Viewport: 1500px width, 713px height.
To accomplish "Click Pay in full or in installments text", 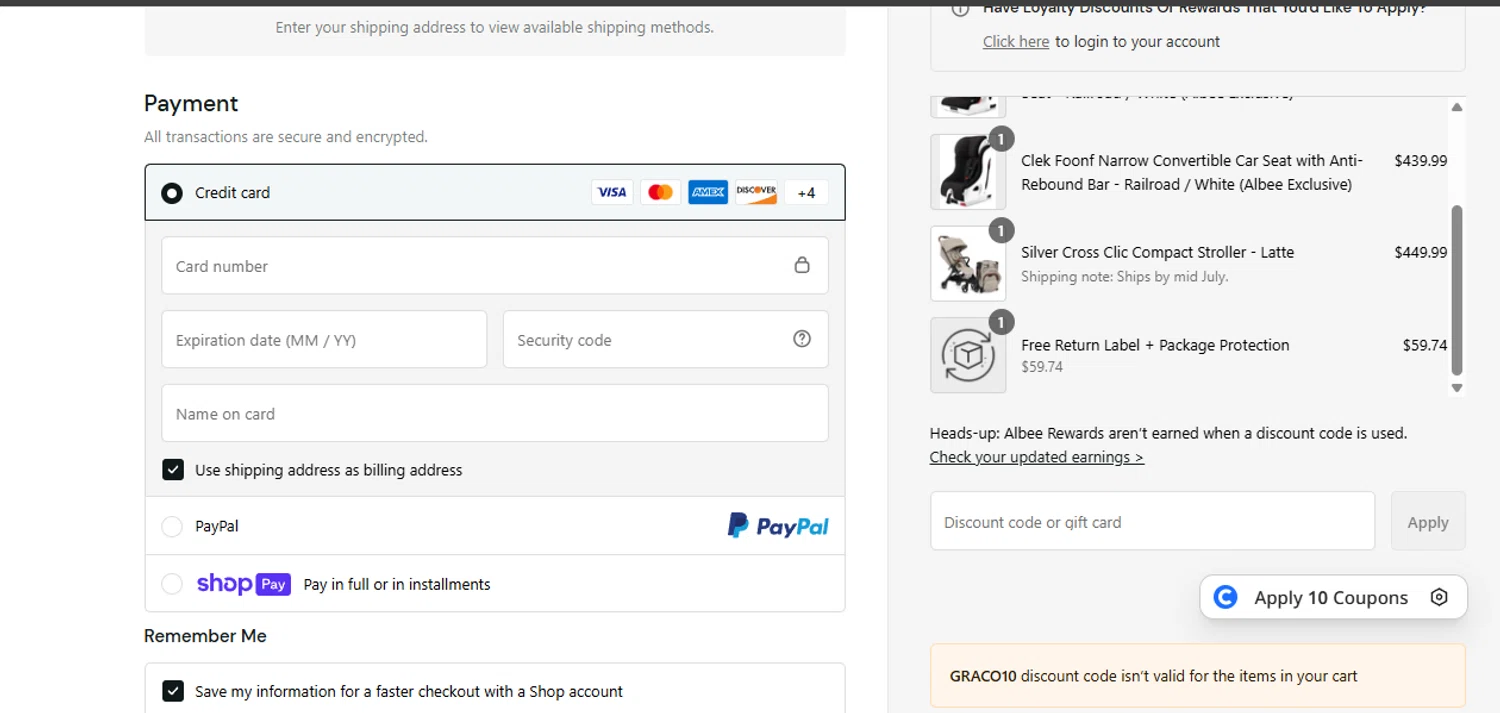I will 397,584.
